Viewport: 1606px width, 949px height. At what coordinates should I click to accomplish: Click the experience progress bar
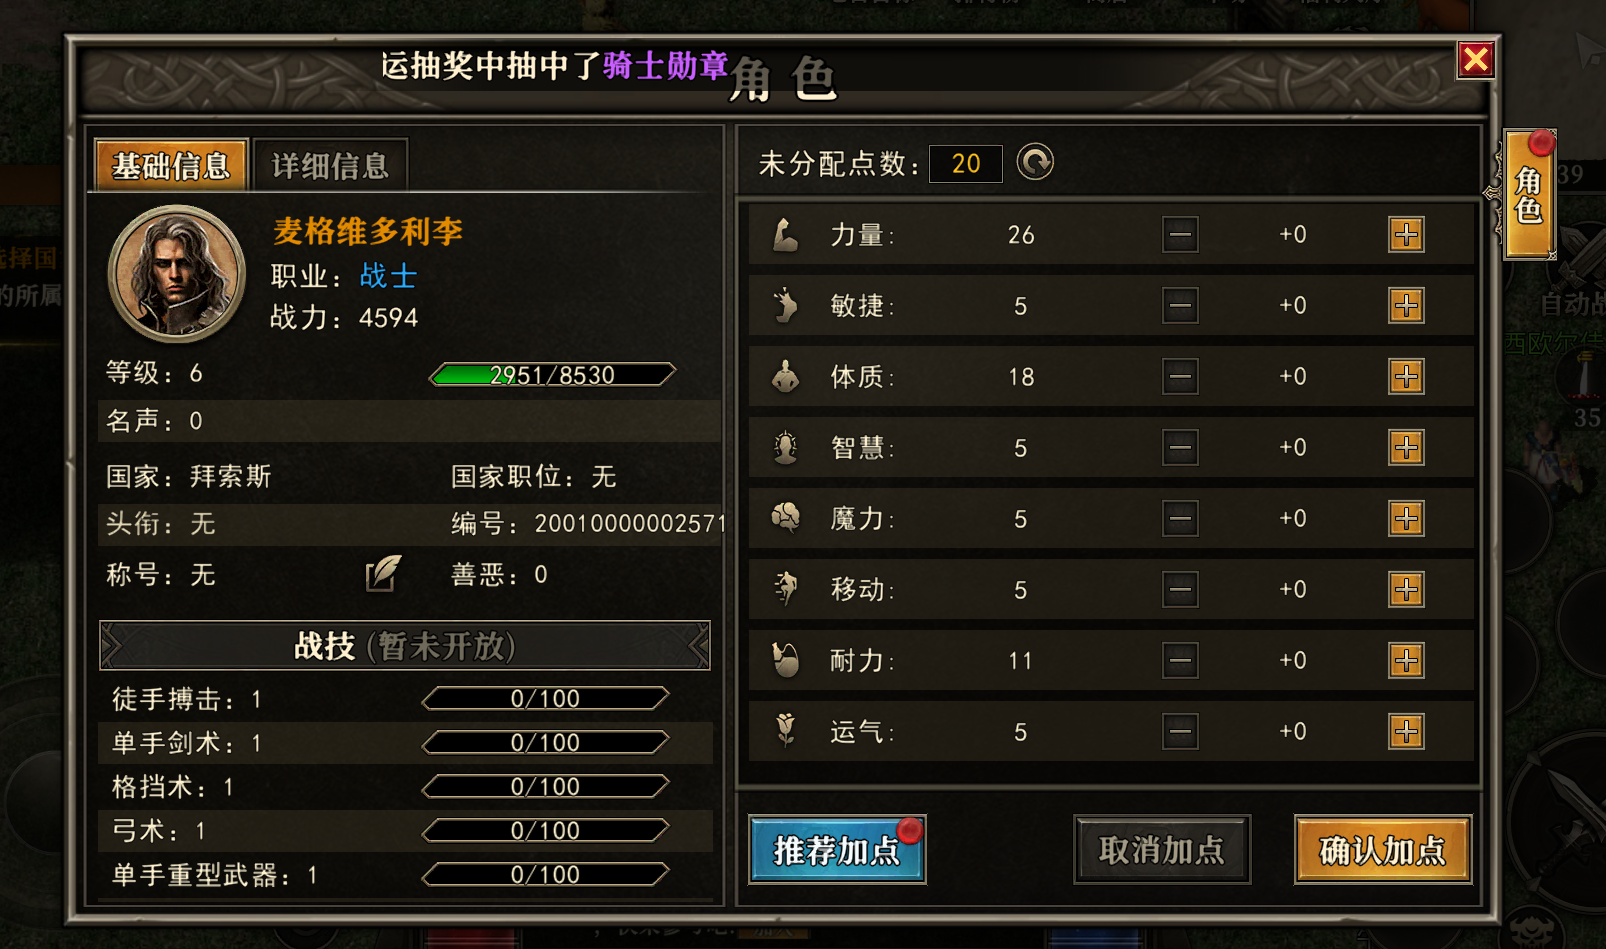pos(552,375)
